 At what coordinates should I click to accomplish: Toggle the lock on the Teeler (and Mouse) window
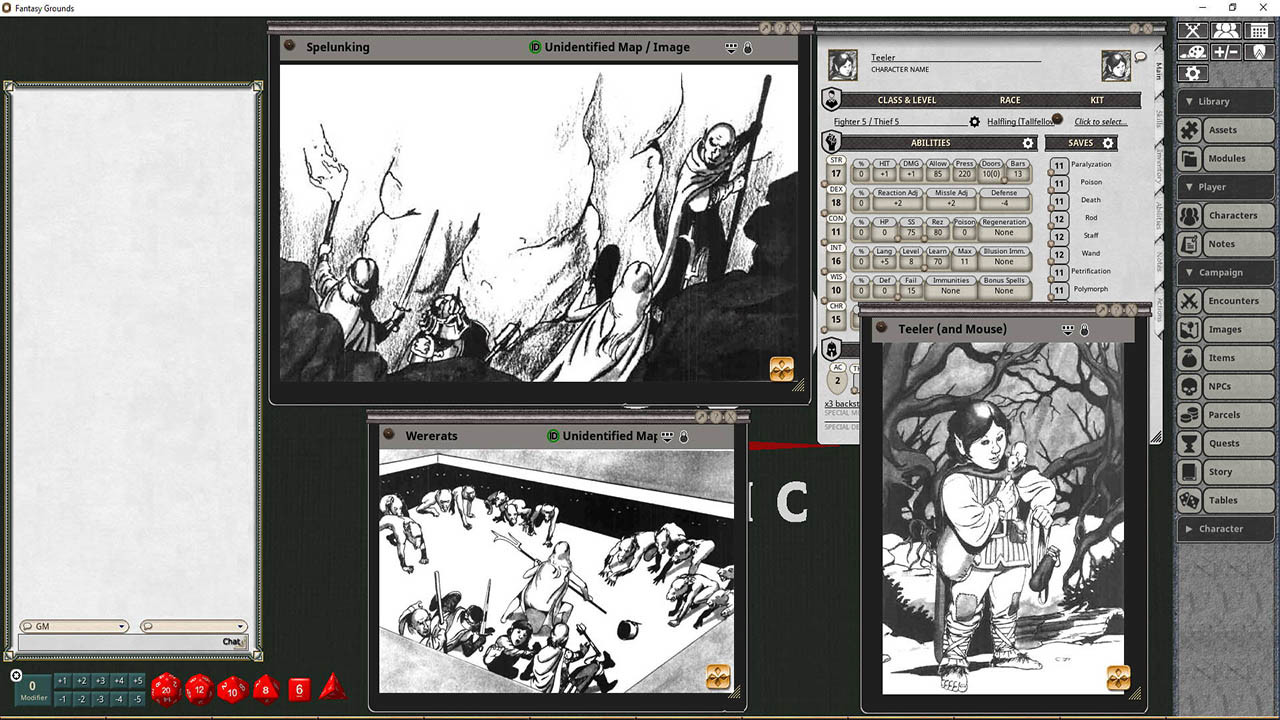(x=1083, y=329)
